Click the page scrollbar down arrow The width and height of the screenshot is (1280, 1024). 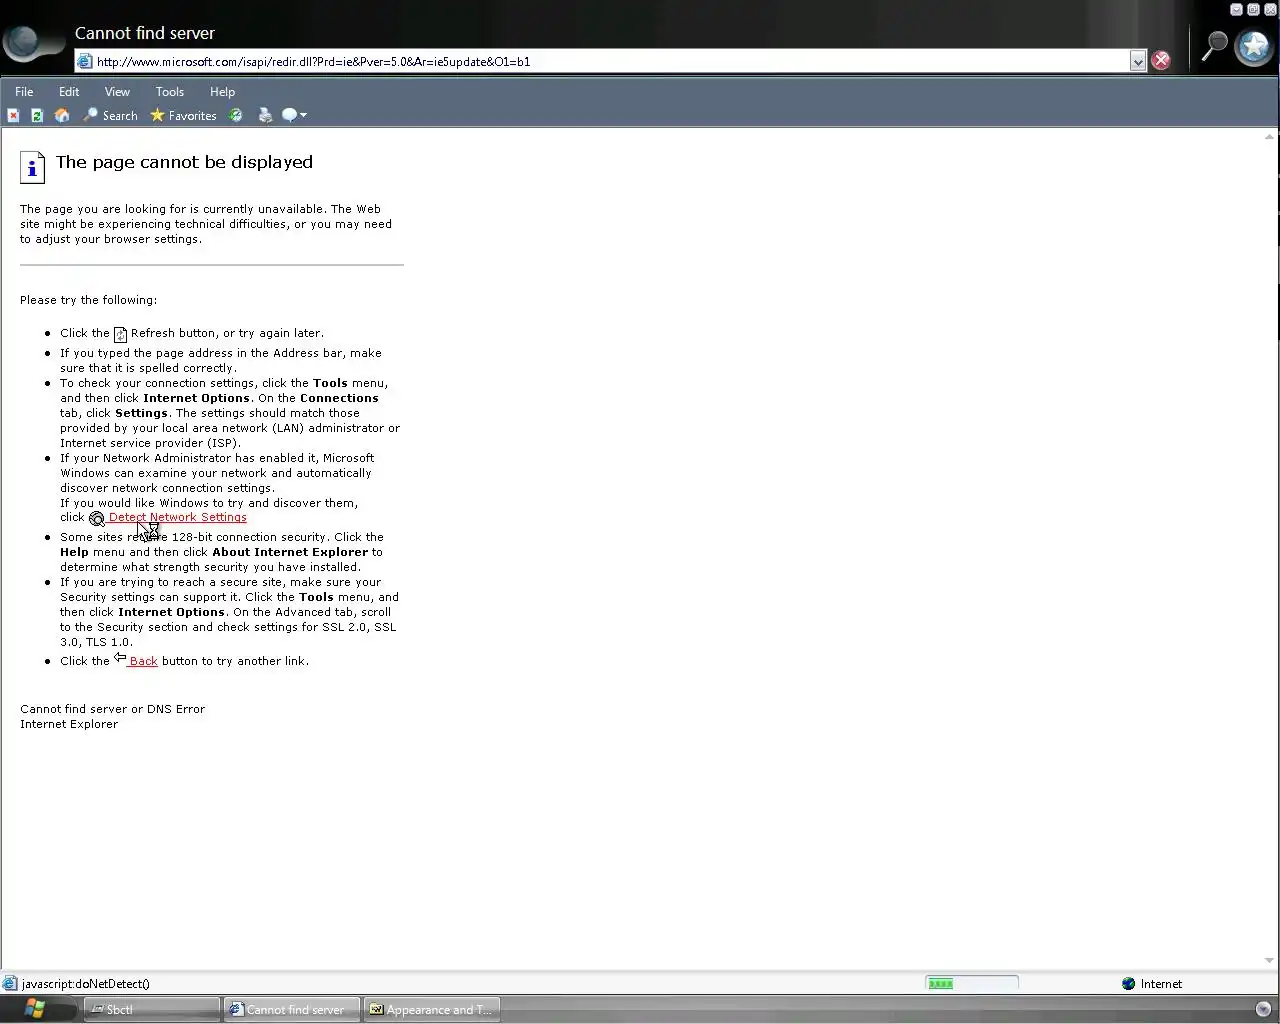pyautogui.click(x=1270, y=961)
